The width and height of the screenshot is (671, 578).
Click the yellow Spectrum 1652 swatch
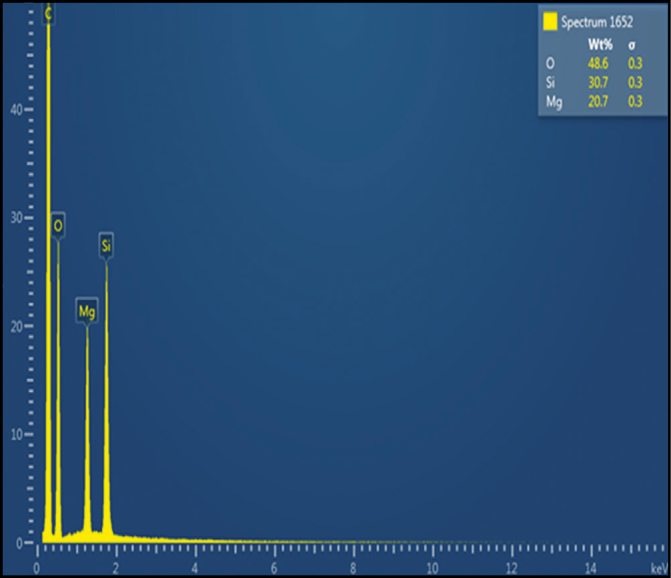pos(550,21)
